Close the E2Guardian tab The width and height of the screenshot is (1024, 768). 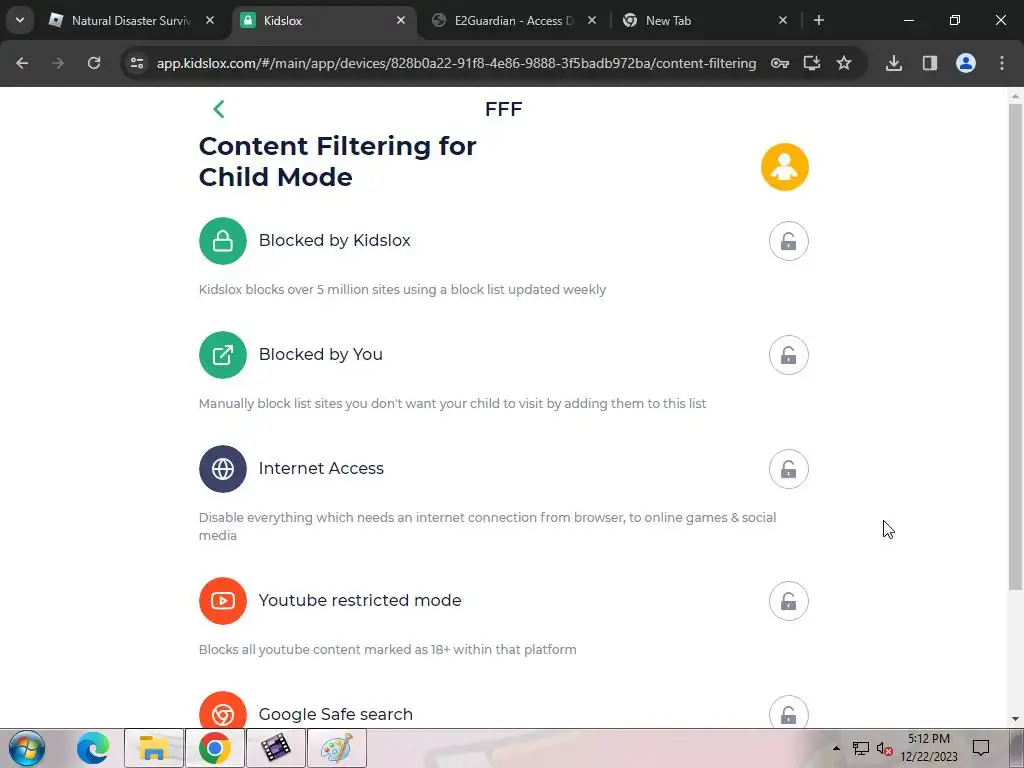coord(592,20)
